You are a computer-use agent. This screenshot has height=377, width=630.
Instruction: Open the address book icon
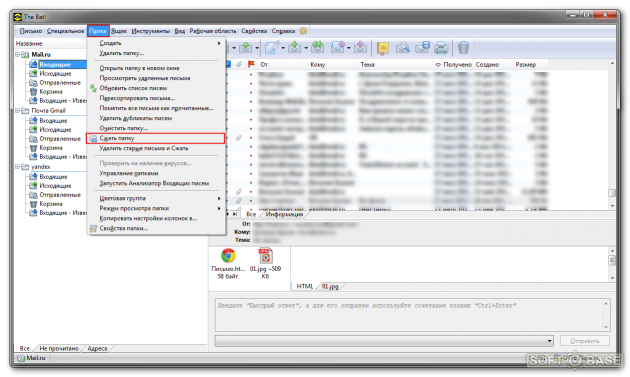(x=383, y=48)
